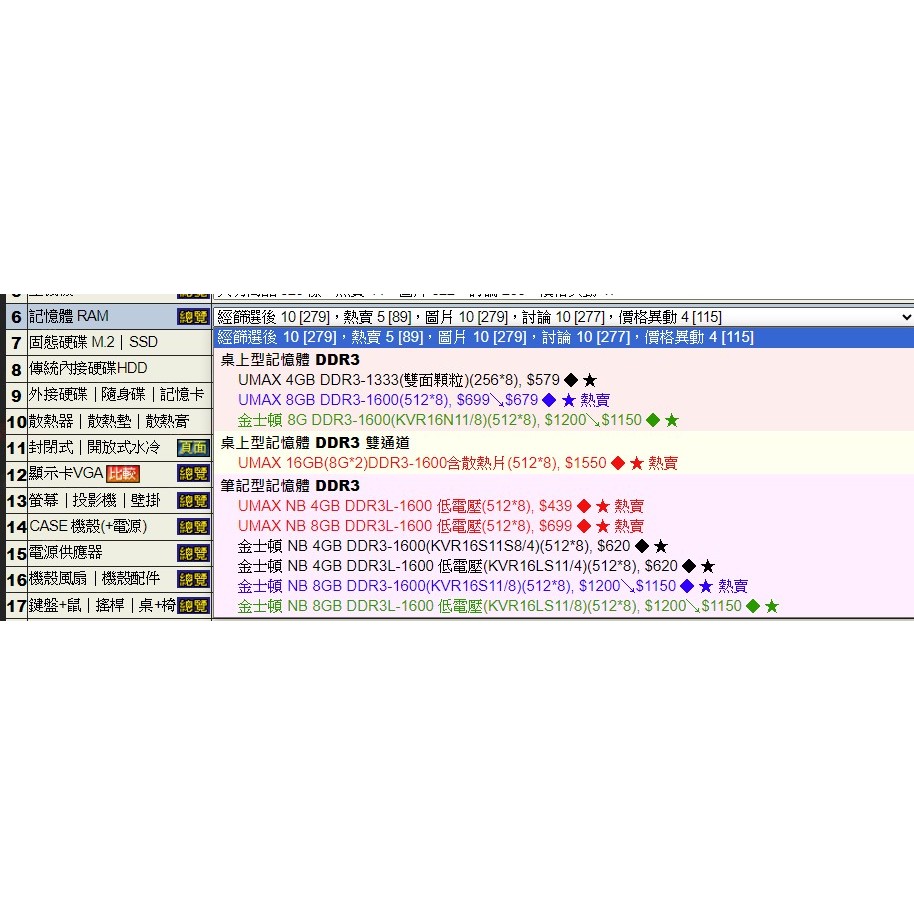Image resolution: width=914 pixels, height=914 pixels.
Task: Open the 傳統內接硬碟HDD category row
Action: [88, 369]
